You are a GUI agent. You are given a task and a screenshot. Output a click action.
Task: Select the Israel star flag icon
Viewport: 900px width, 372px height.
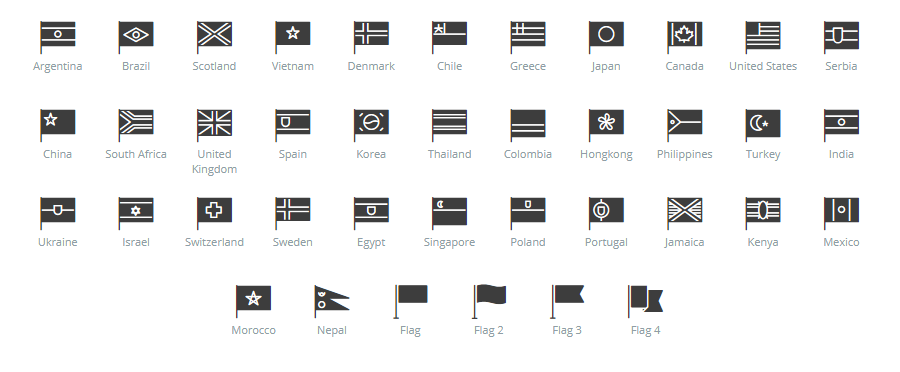tap(136, 213)
